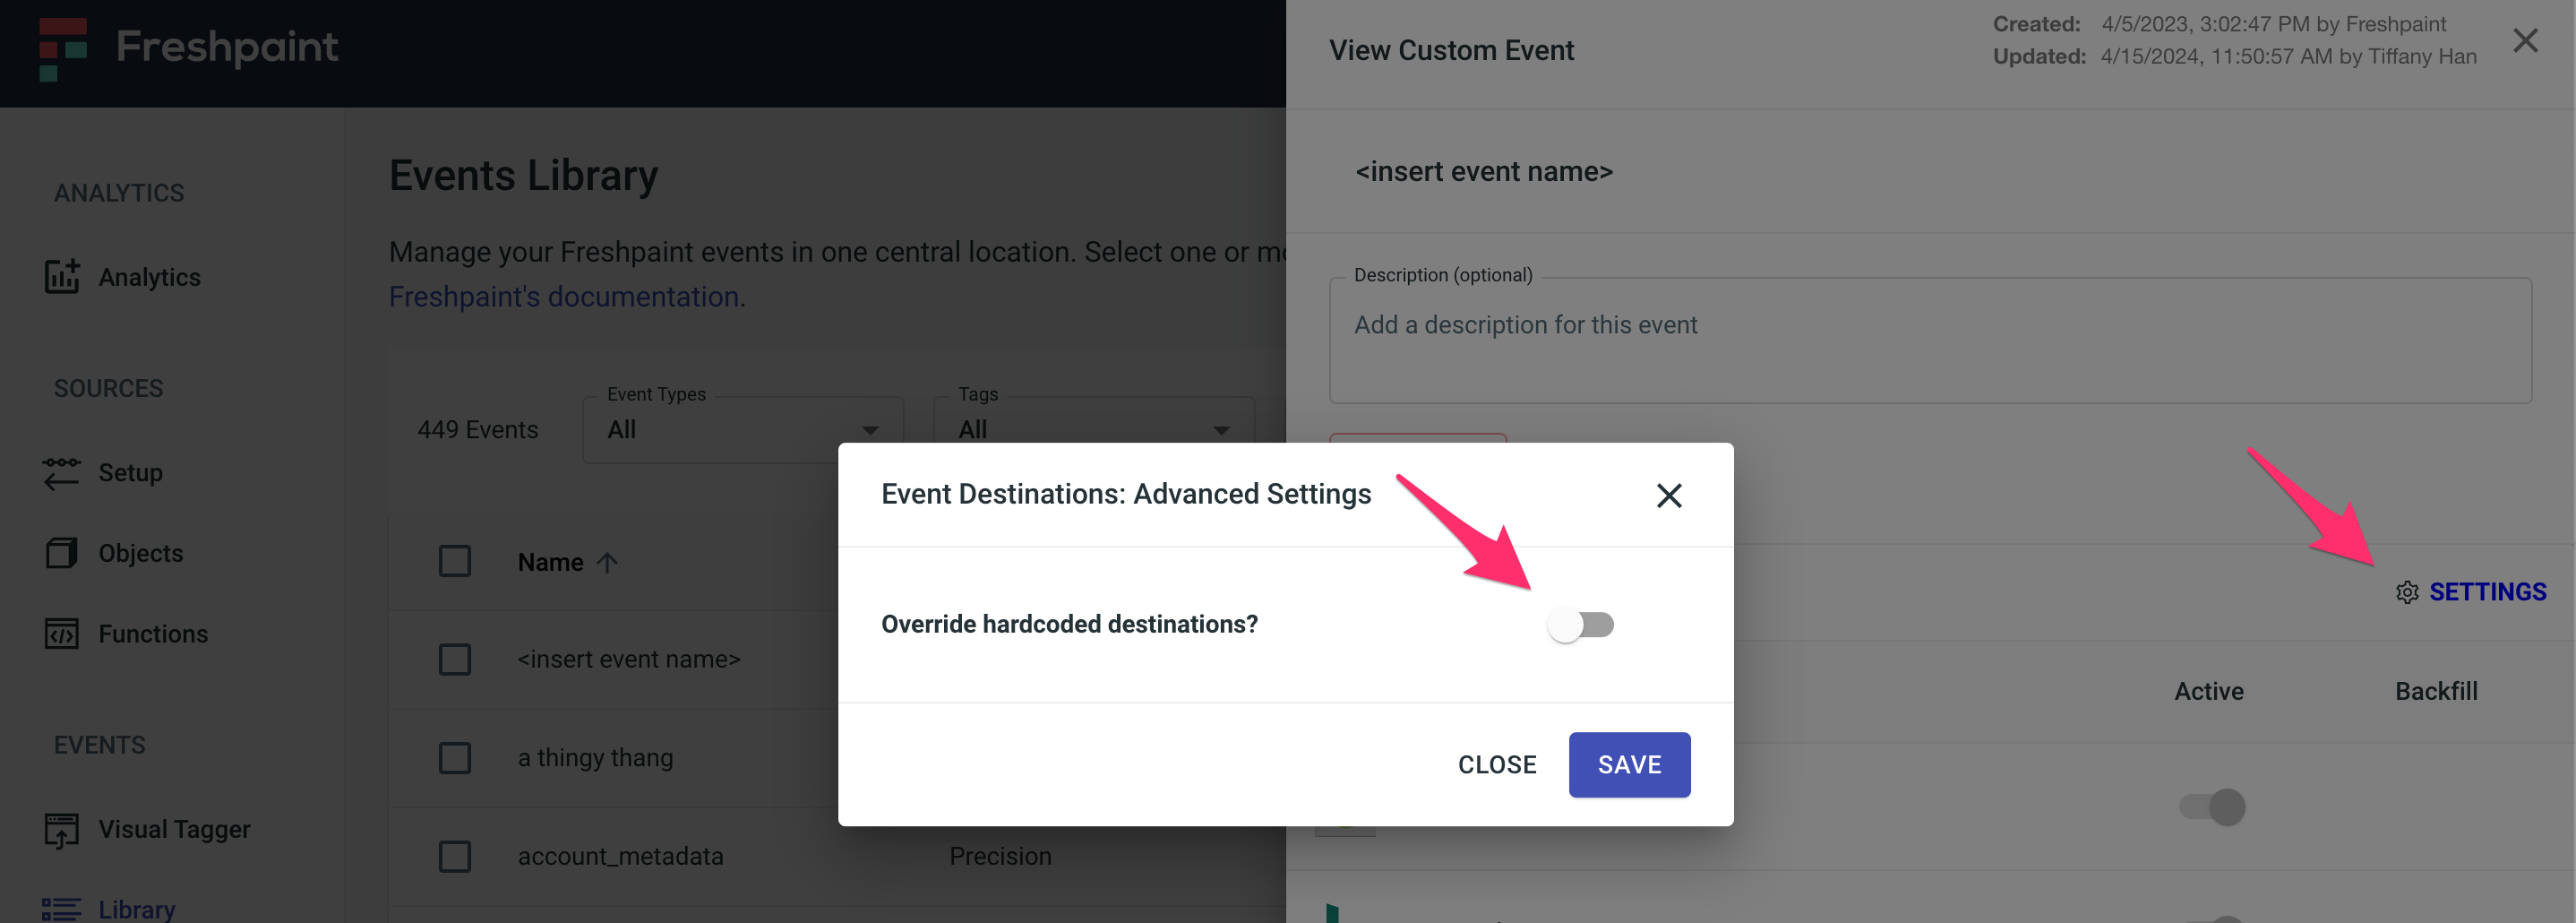Screen dimensions: 2576x923
Task: Click the SAVE button in dialog
Action: click(1629, 765)
